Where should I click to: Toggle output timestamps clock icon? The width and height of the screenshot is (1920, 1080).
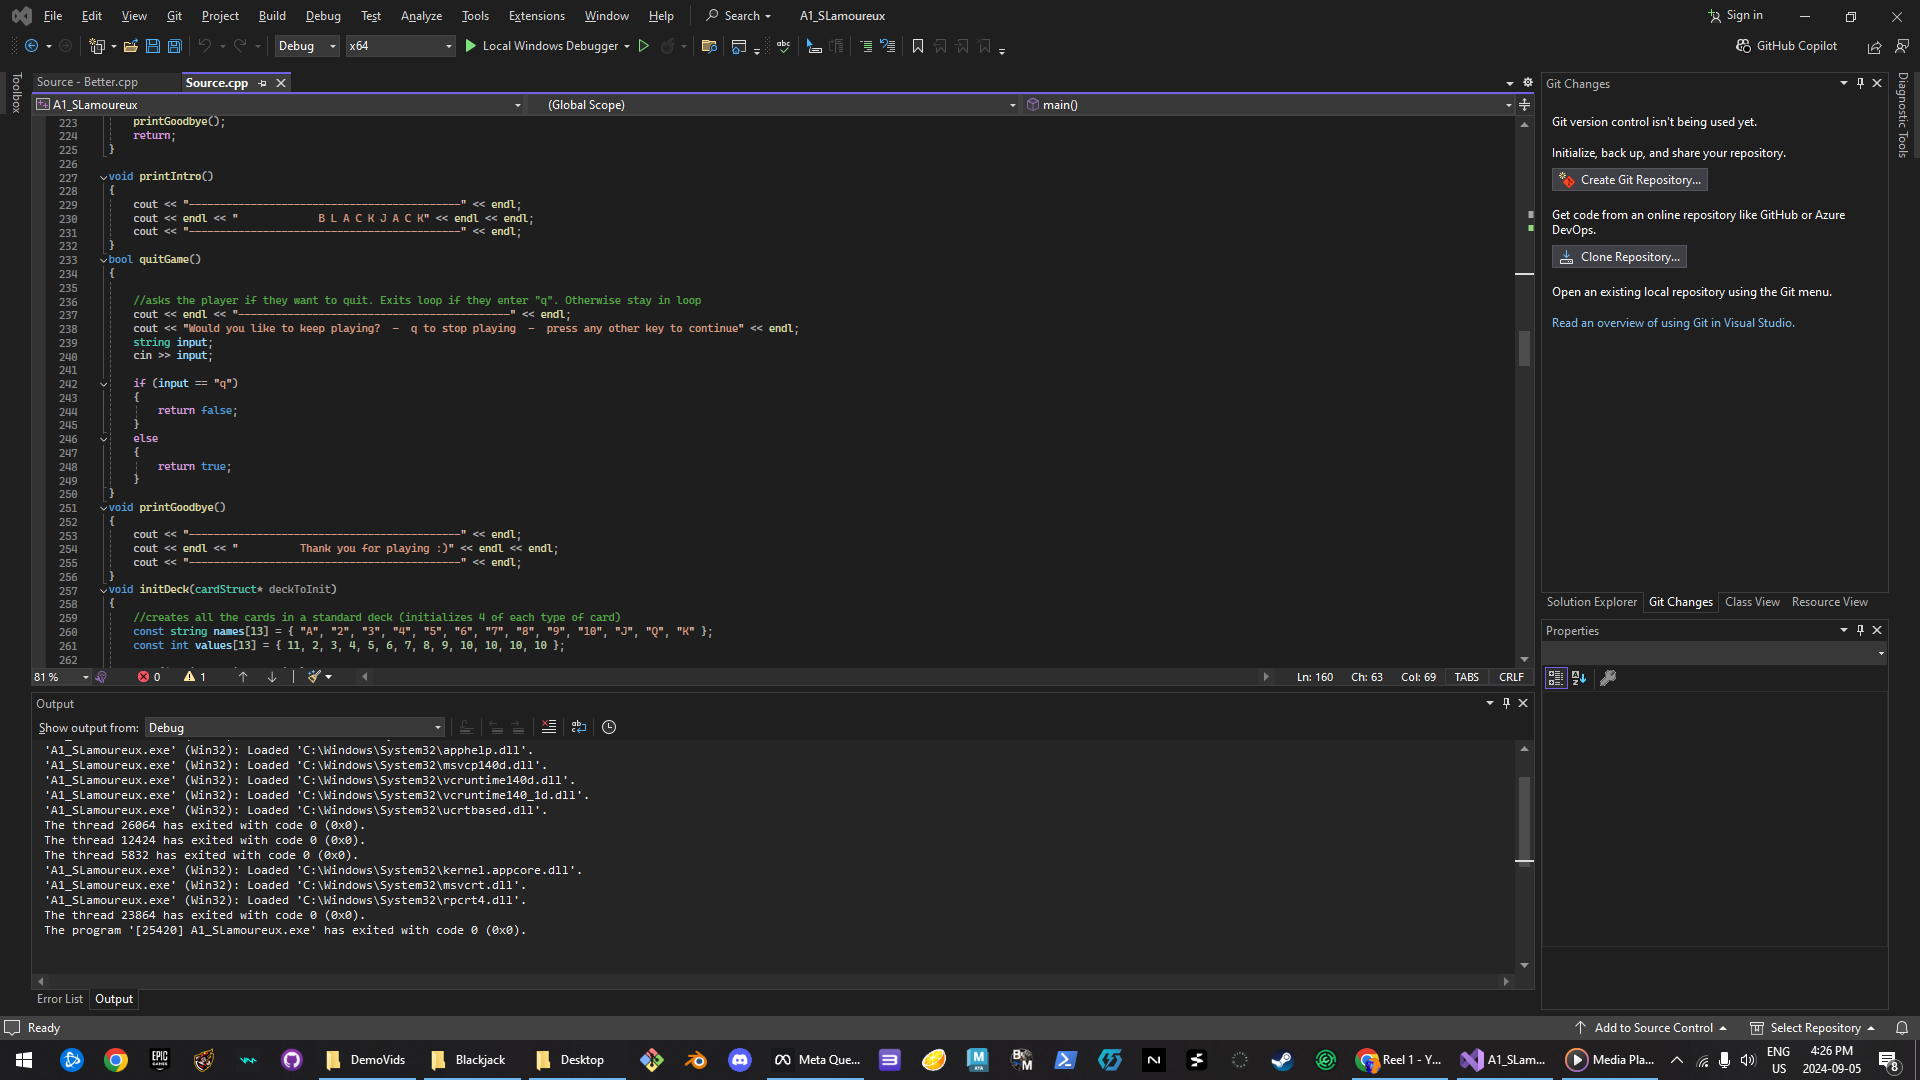coord(609,727)
